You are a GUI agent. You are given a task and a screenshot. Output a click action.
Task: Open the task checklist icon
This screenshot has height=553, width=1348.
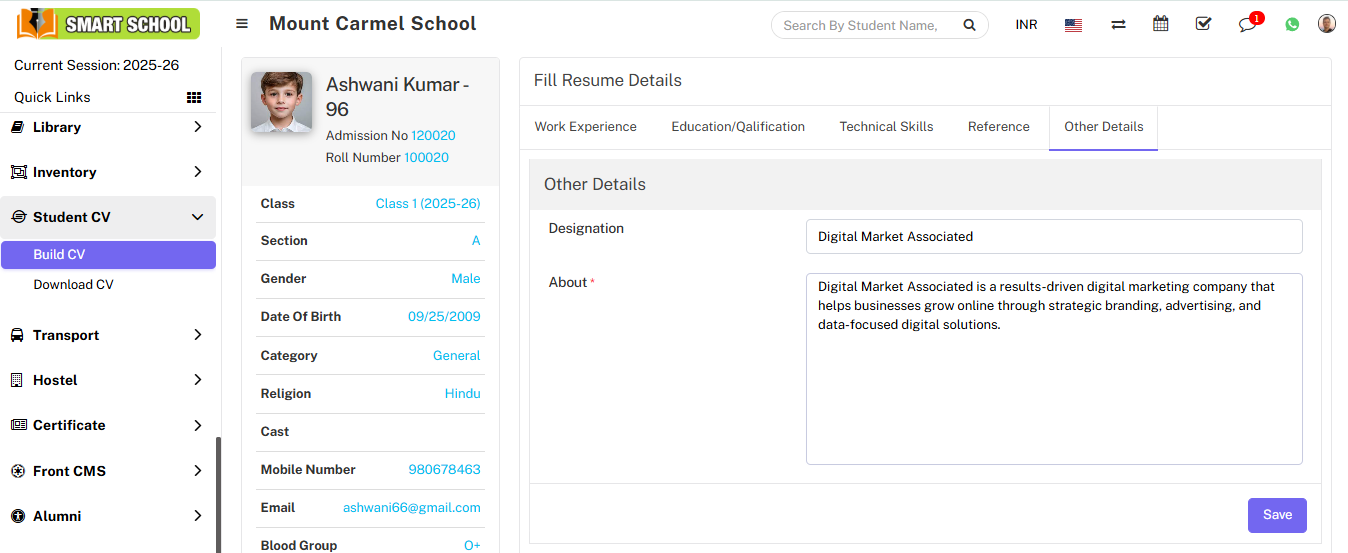tap(1203, 24)
